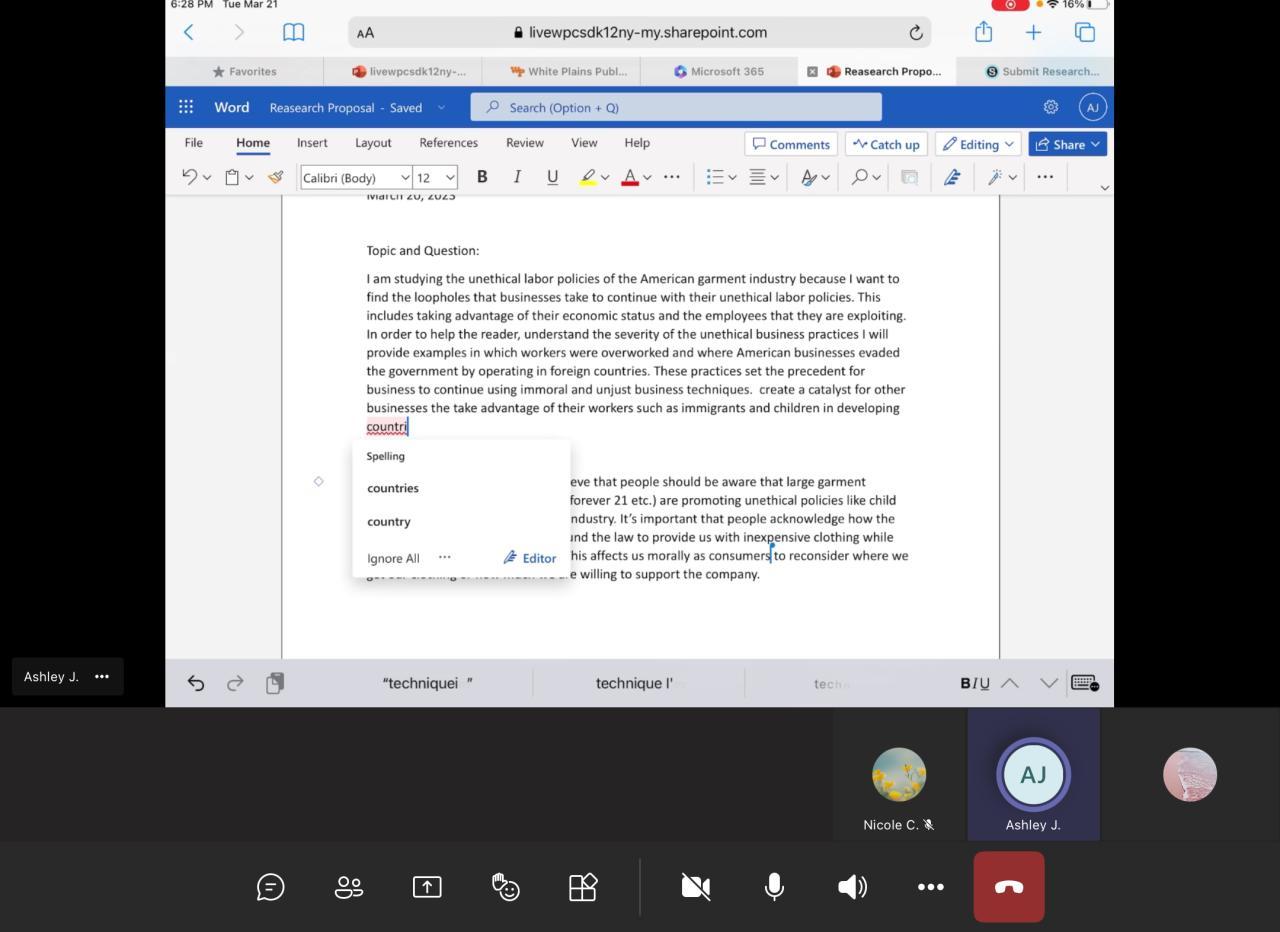Expand the font size 12 dropdown
This screenshot has width=1280, height=932.
coord(436,177)
